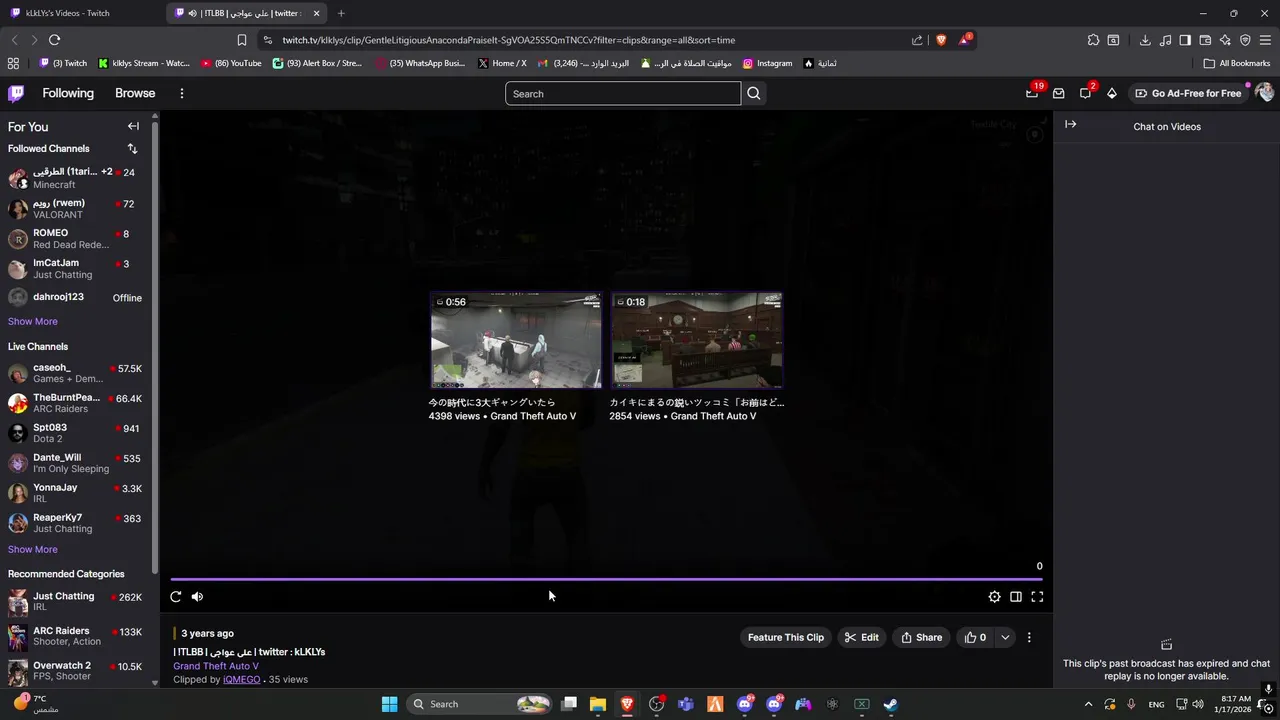The image size is (1280, 720).
Task: Open Windows Start menu
Action: tap(389, 704)
